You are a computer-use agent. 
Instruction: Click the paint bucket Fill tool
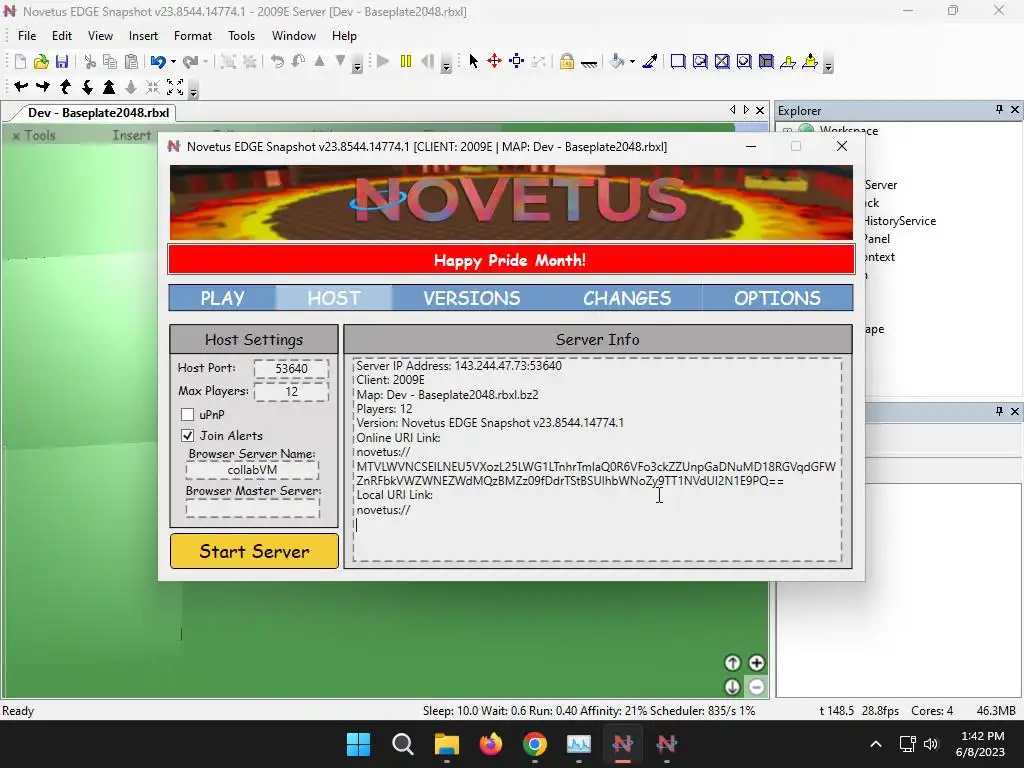pyautogui.click(x=616, y=61)
